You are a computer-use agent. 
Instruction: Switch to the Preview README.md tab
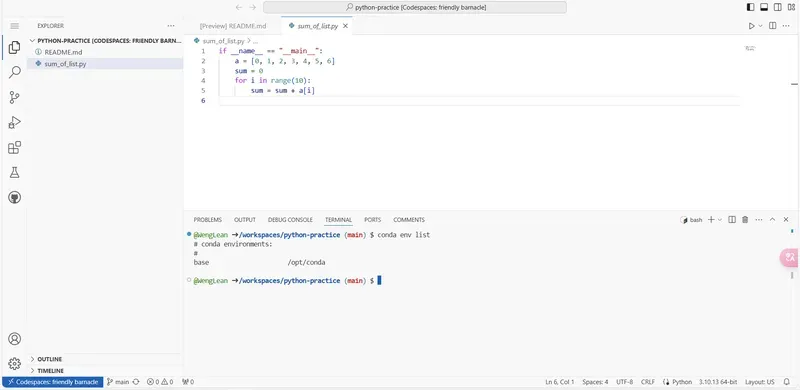pos(232,26)
